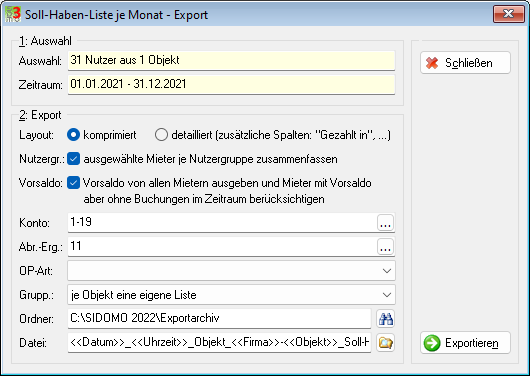Screen dimensions: 530x376
Task: Click the Exportieren button
Action: pos(465,343)
